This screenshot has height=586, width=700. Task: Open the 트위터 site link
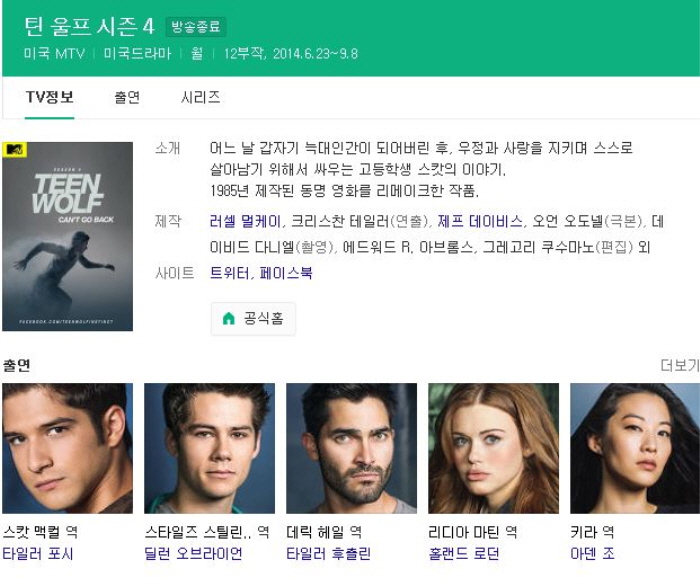pos(231,273)
